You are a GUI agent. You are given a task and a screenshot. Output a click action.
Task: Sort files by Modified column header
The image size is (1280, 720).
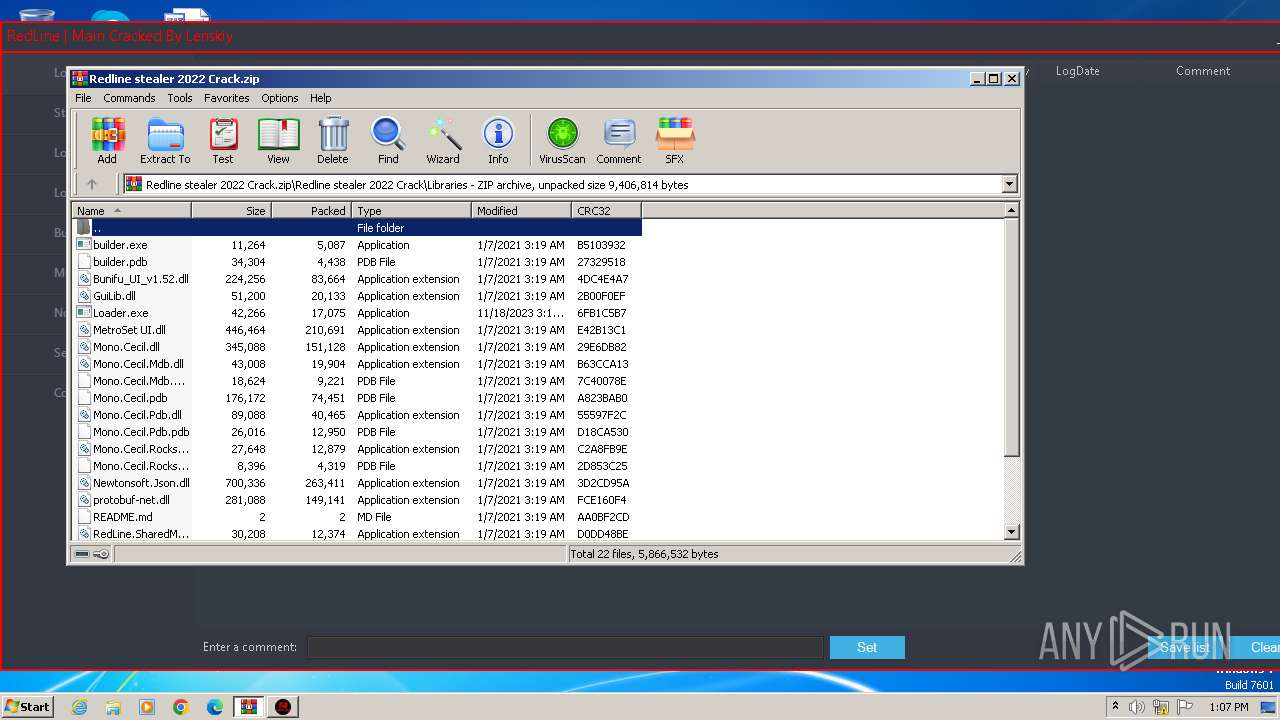pos(521,211)
